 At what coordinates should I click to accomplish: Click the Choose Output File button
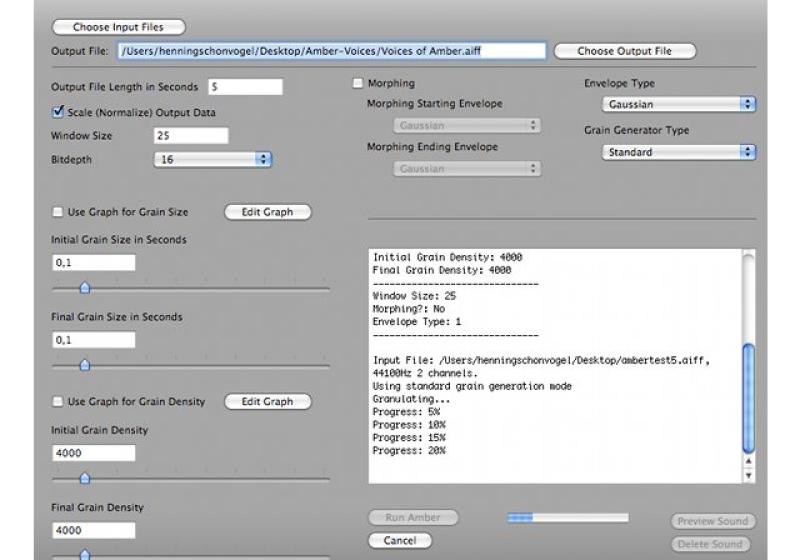coord(624,51)
